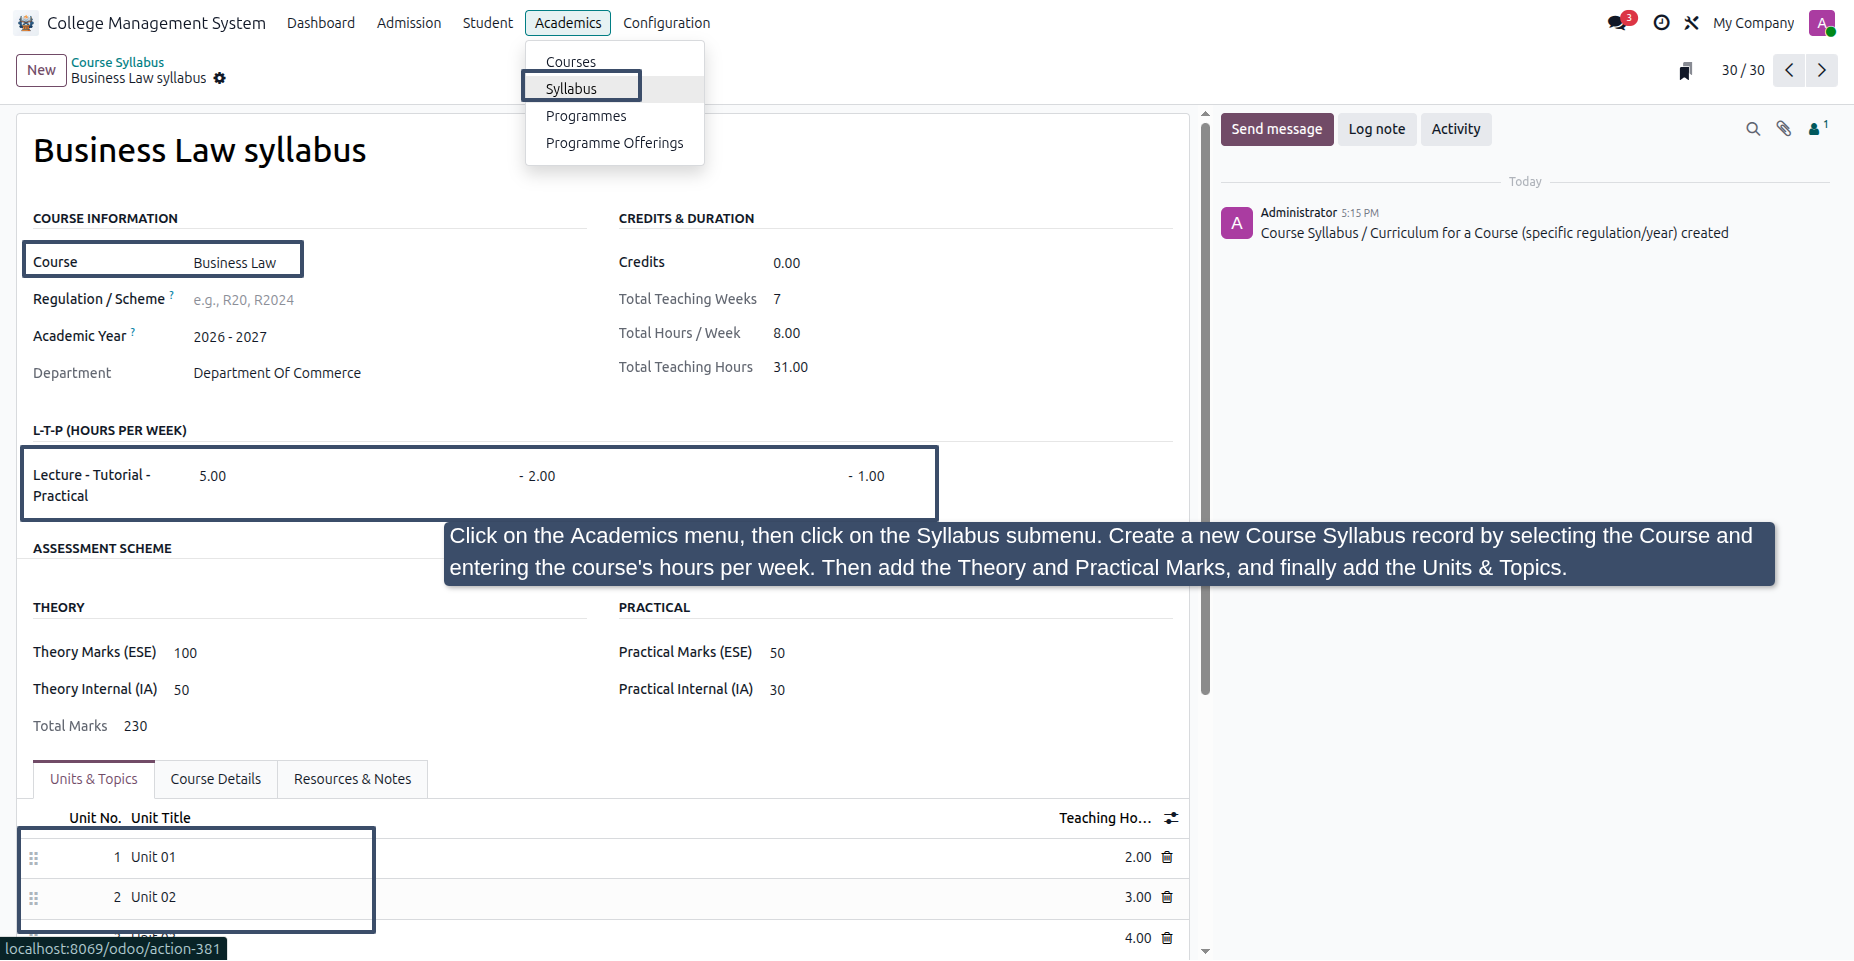Click the Send message button
The height and width of the screenshot is (961, 1854).
[x=1277, y=129]
